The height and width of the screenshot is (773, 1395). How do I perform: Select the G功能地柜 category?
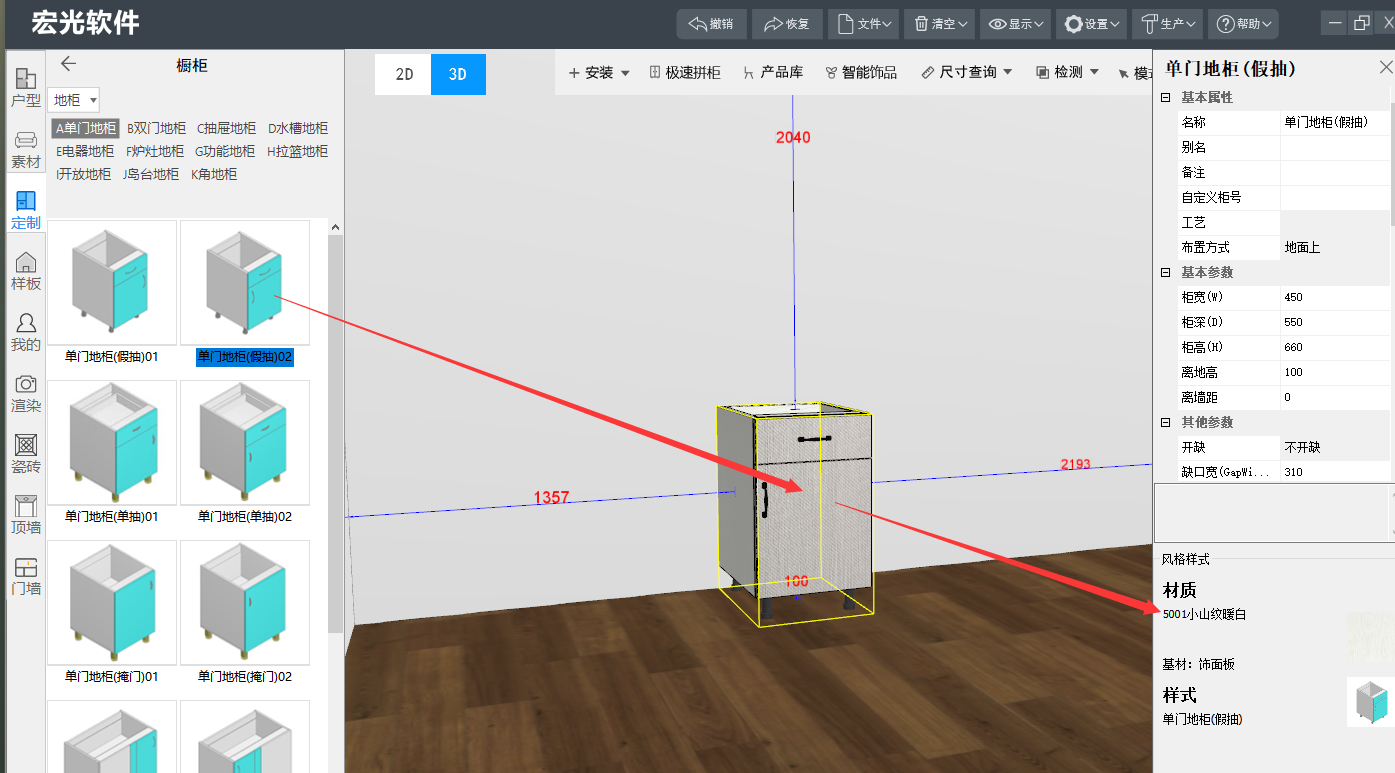coord(225,151)
